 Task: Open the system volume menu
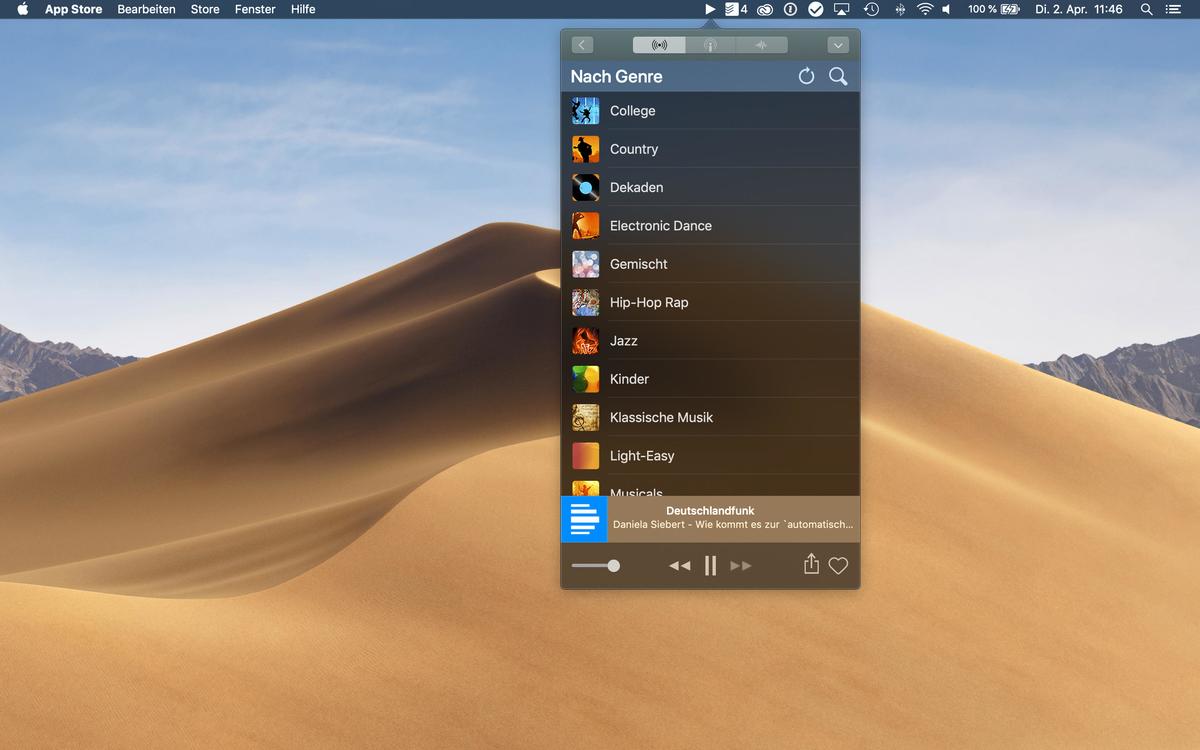[946, 9]
